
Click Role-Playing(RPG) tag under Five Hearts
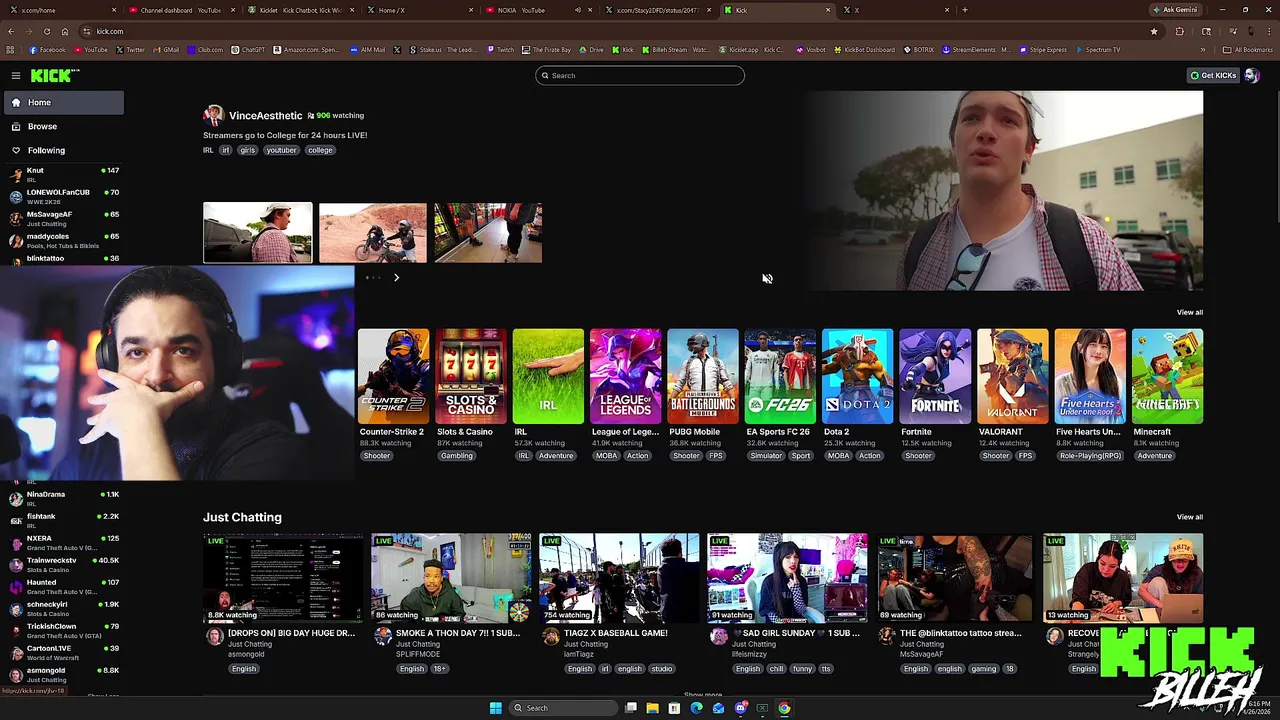pos(1090,456)
